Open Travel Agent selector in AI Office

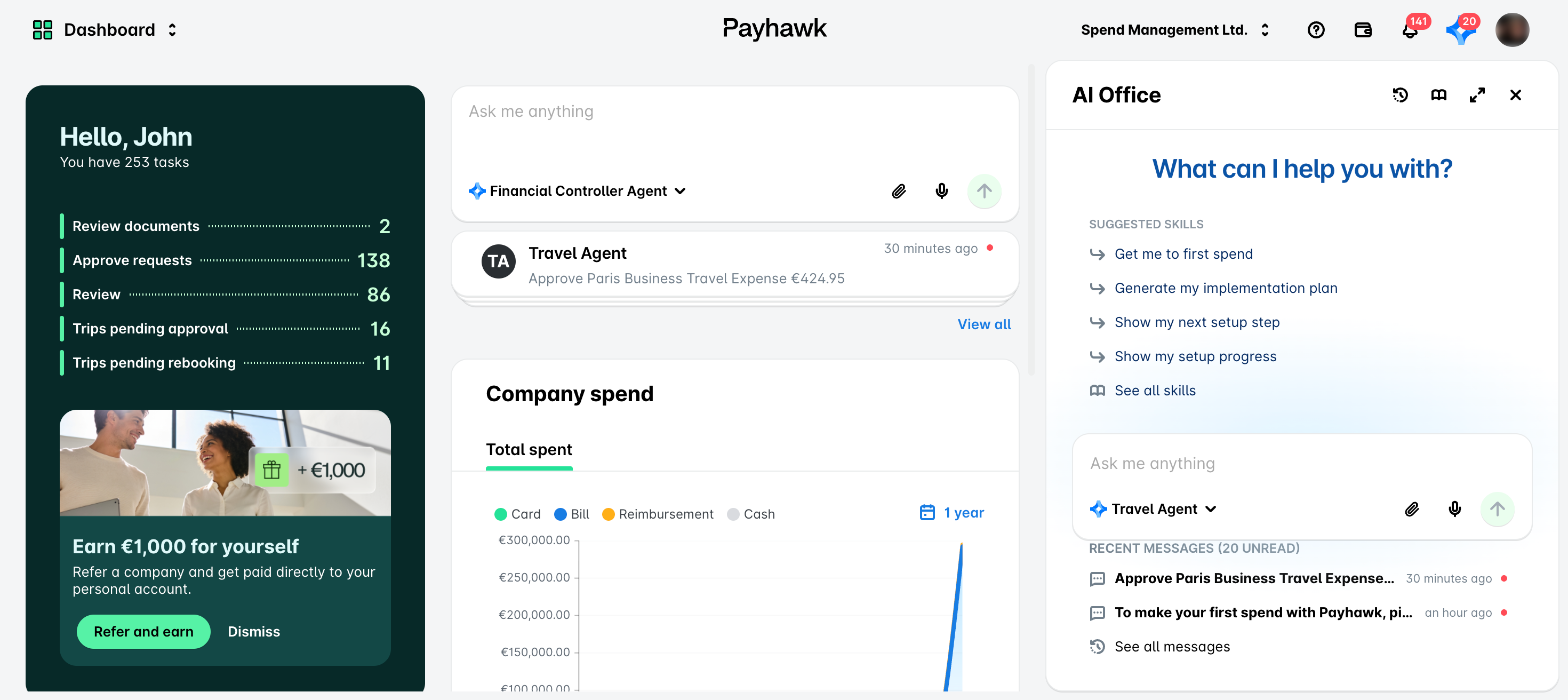coord(1153,509)
